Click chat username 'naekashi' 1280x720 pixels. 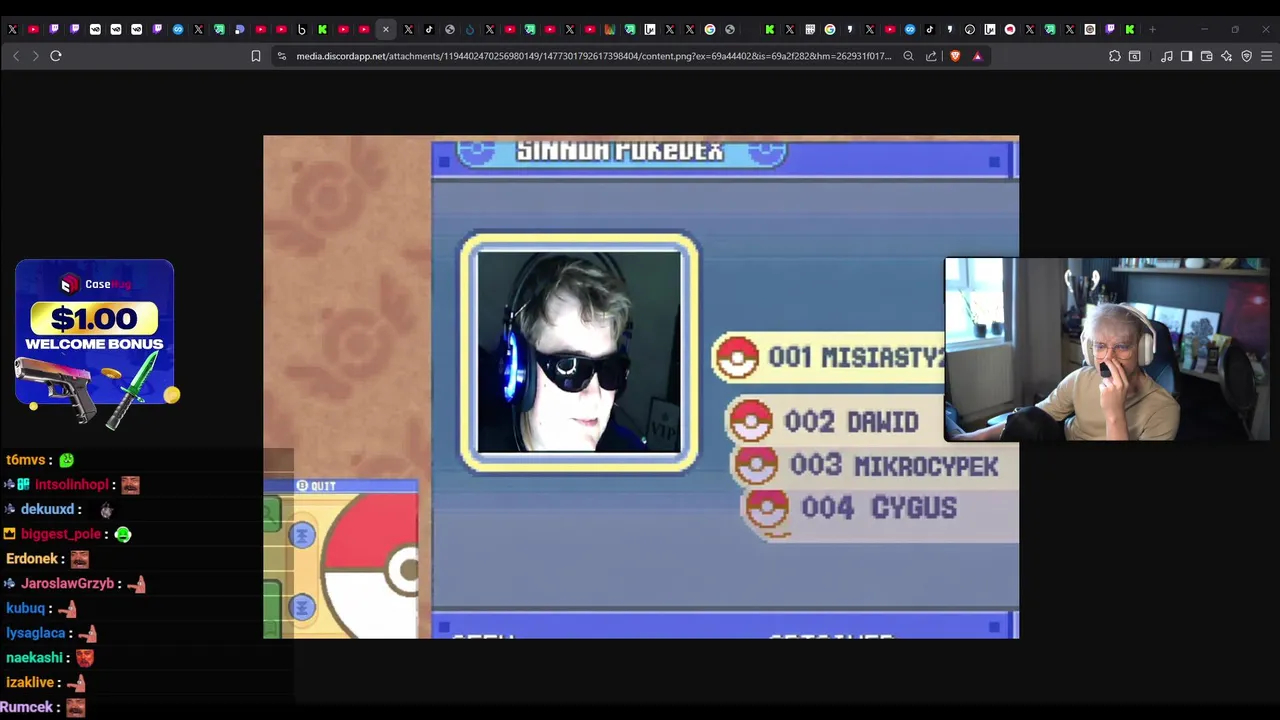(35, 658)
